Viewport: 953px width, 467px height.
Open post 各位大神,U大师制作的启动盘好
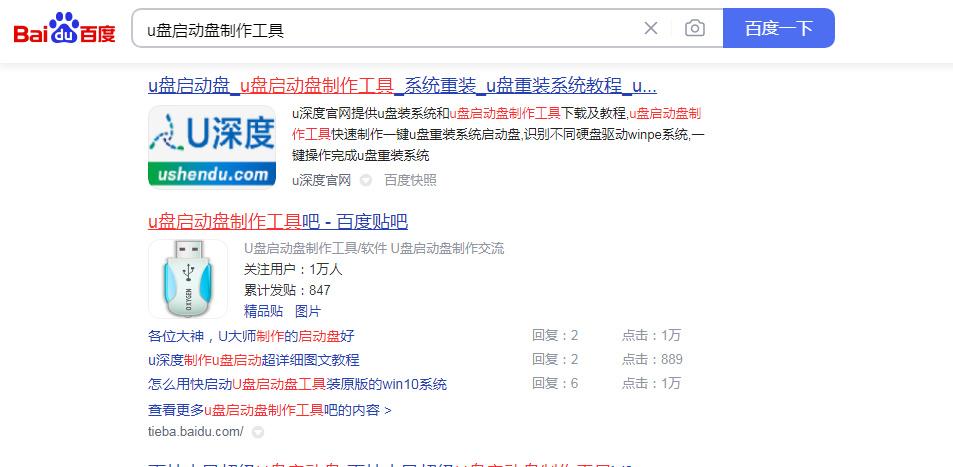[251, 336]
